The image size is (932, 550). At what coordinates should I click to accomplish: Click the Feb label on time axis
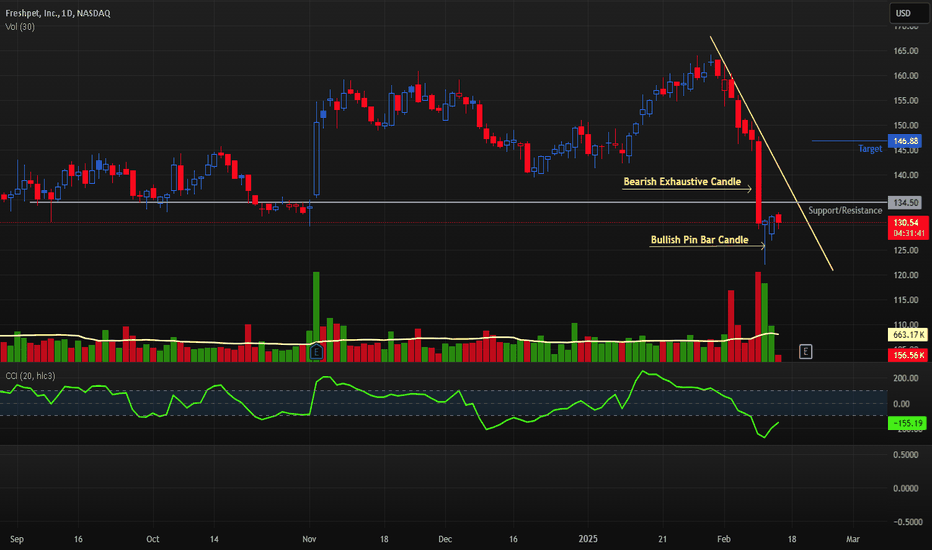[x=723, y=539]
